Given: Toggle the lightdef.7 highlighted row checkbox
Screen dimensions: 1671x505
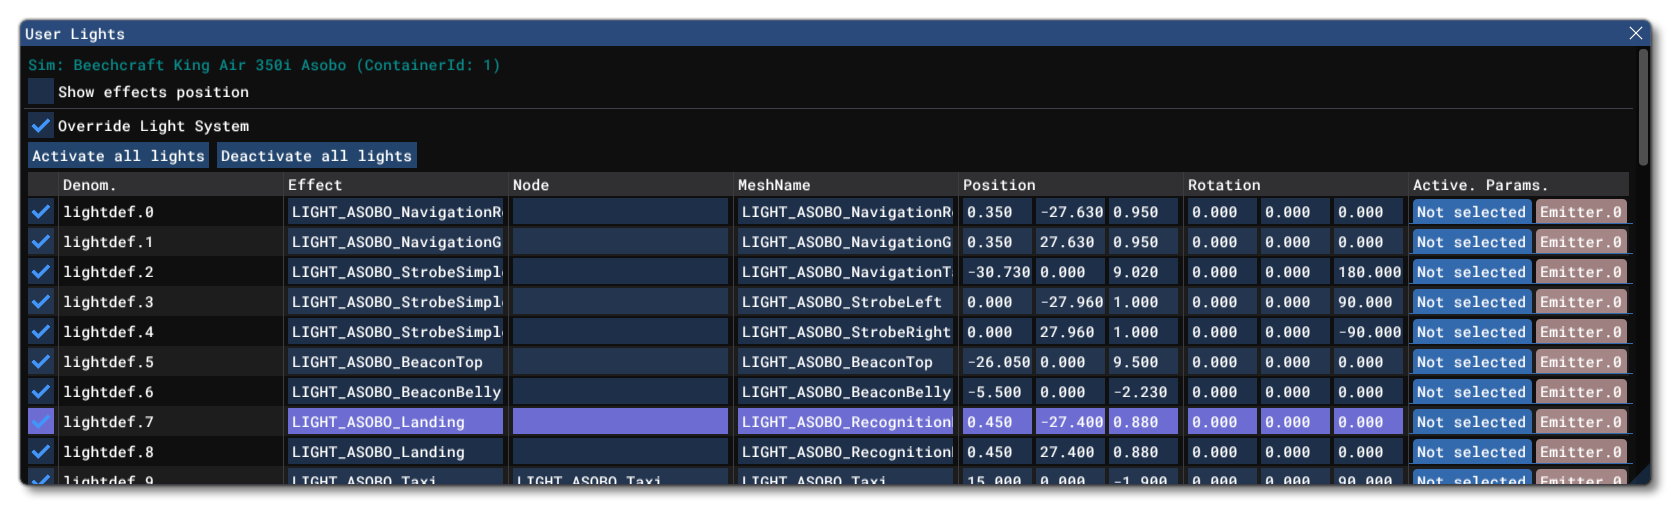Looking at the screenshot, I should point(41,422).
